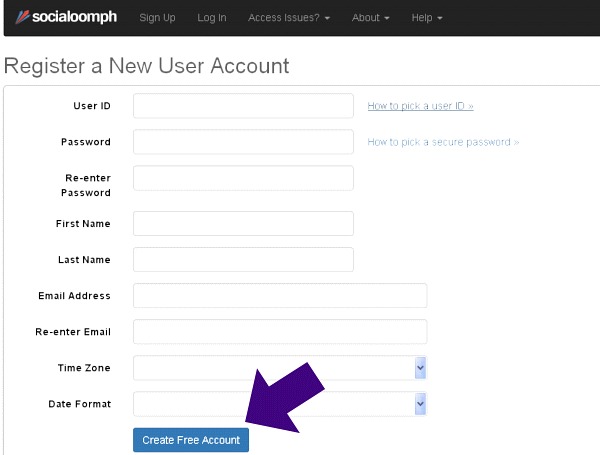The width and height of the screenshot is (600, 455).
Task: Click the Register a New User Account heading
Action: point(147,66)
